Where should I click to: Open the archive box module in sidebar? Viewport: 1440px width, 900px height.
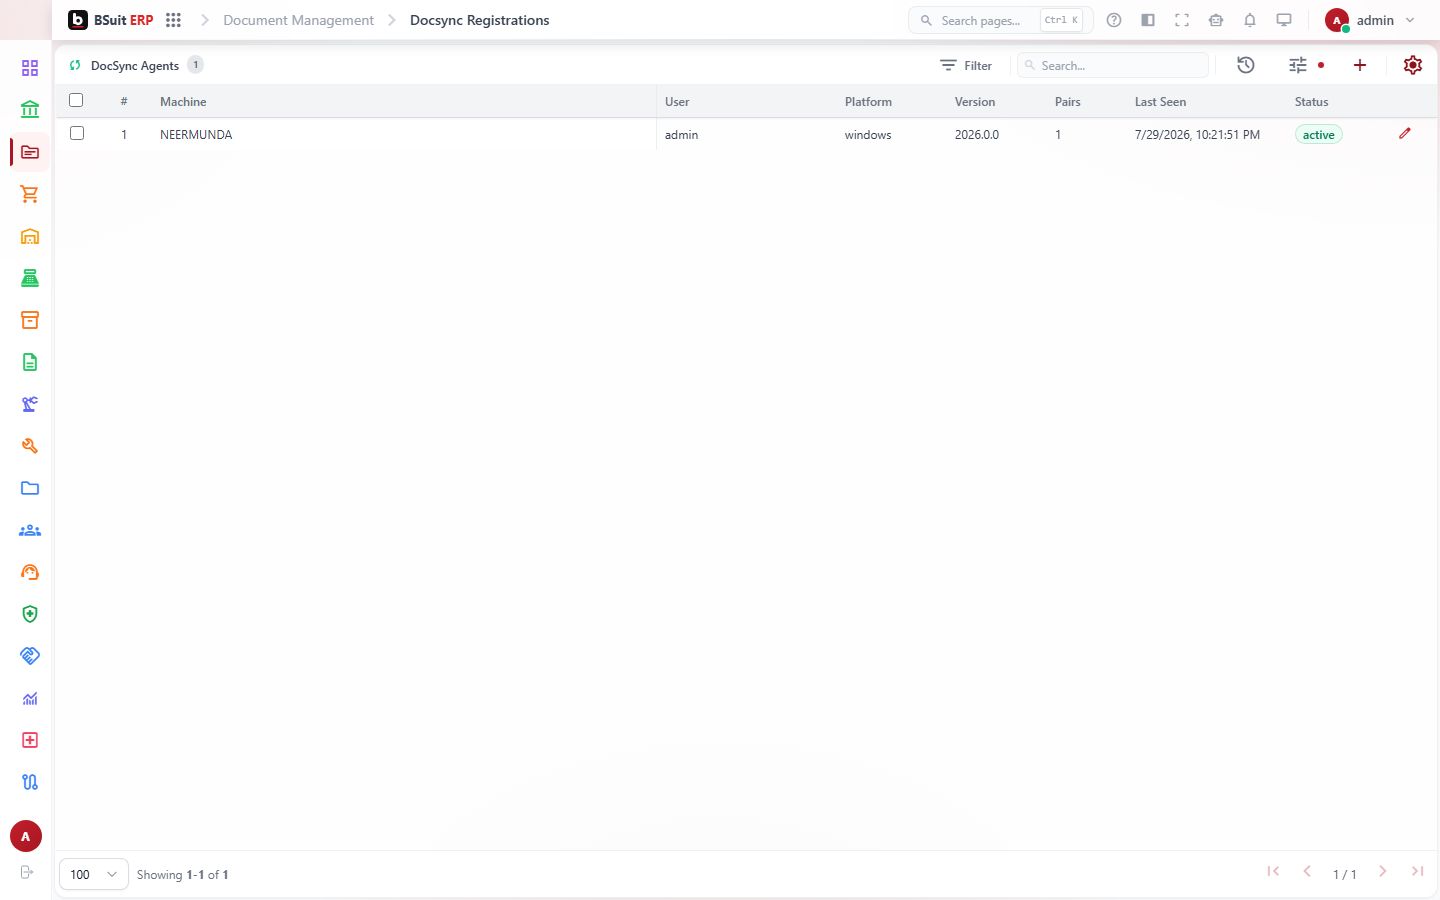coord(30,320)
